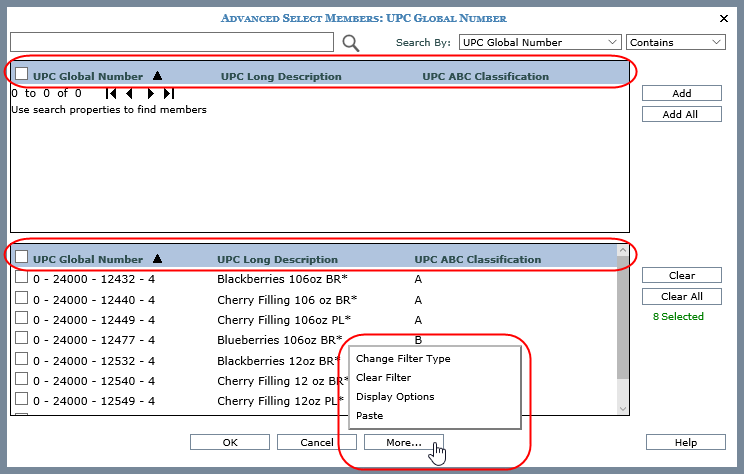Screen dimensions: 744x474
Task: Go to next page of search results
Action: (x=150, y=93)
